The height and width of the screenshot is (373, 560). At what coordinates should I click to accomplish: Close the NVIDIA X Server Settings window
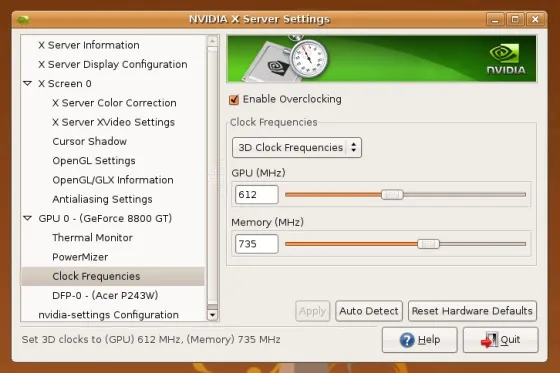[535, 19]
